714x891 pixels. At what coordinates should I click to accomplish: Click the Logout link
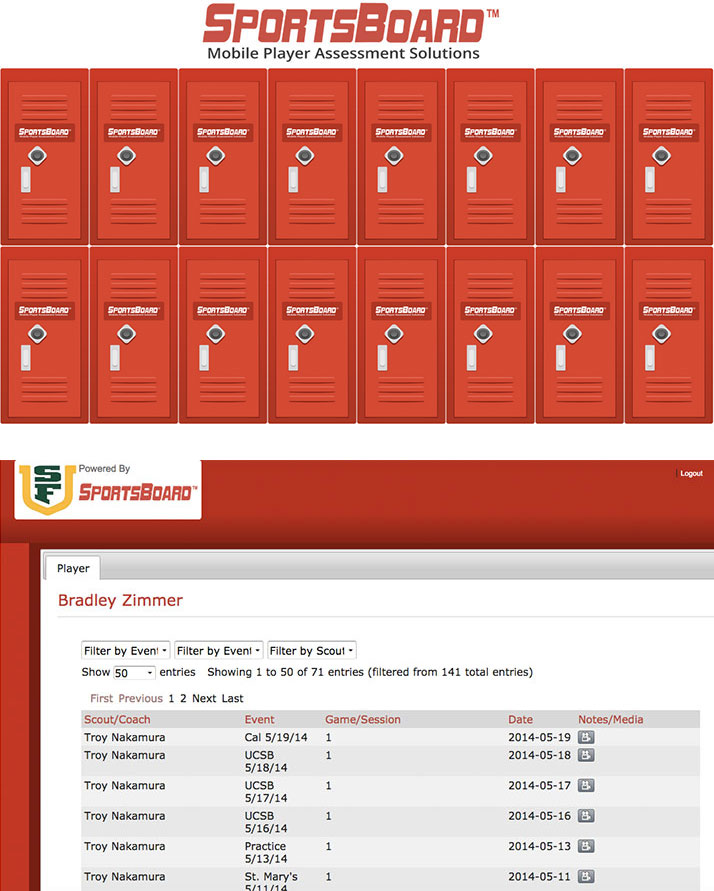tap(691, 473)
